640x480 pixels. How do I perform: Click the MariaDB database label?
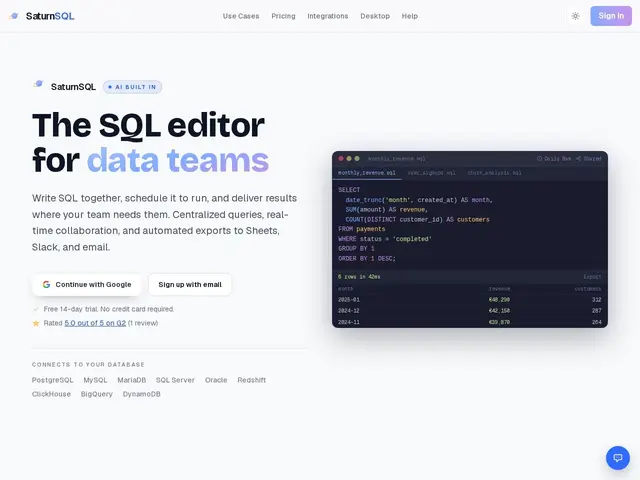tap(132, 380)
